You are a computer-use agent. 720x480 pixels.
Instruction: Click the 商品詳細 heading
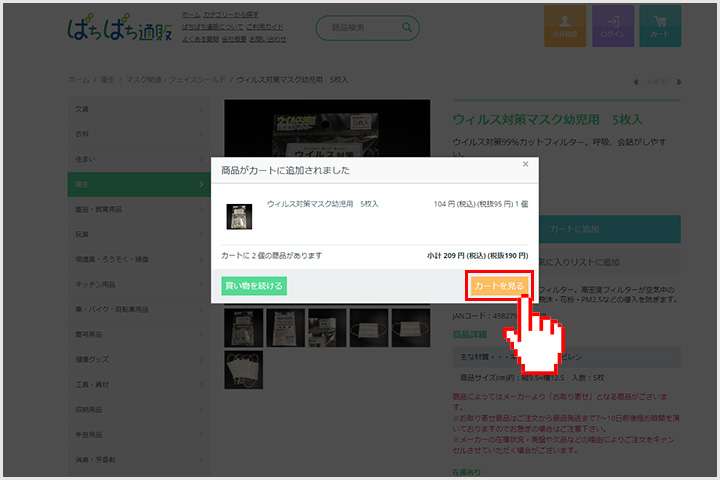[469, 334]
